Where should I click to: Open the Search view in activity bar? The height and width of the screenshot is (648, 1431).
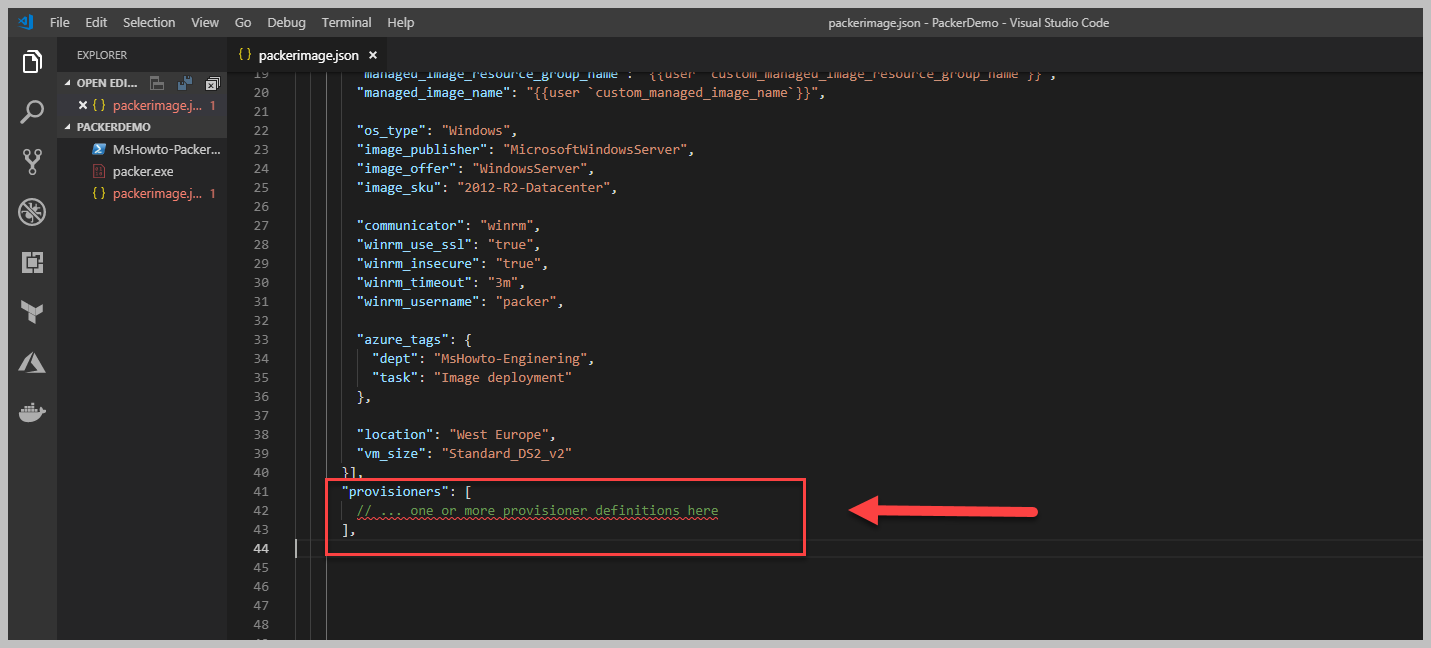click(32, 111)
